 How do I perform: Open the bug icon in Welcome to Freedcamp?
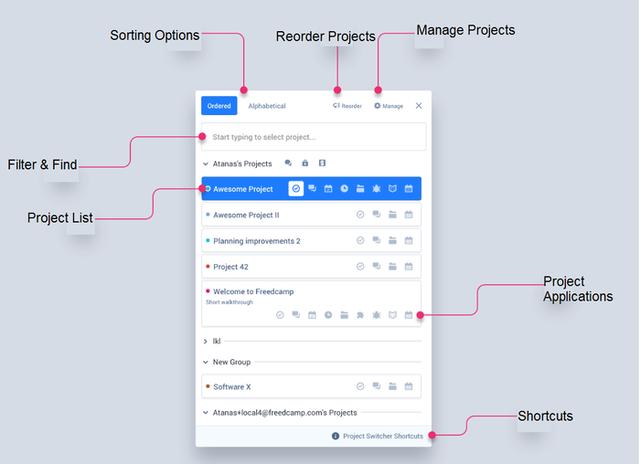click(376, 315)
